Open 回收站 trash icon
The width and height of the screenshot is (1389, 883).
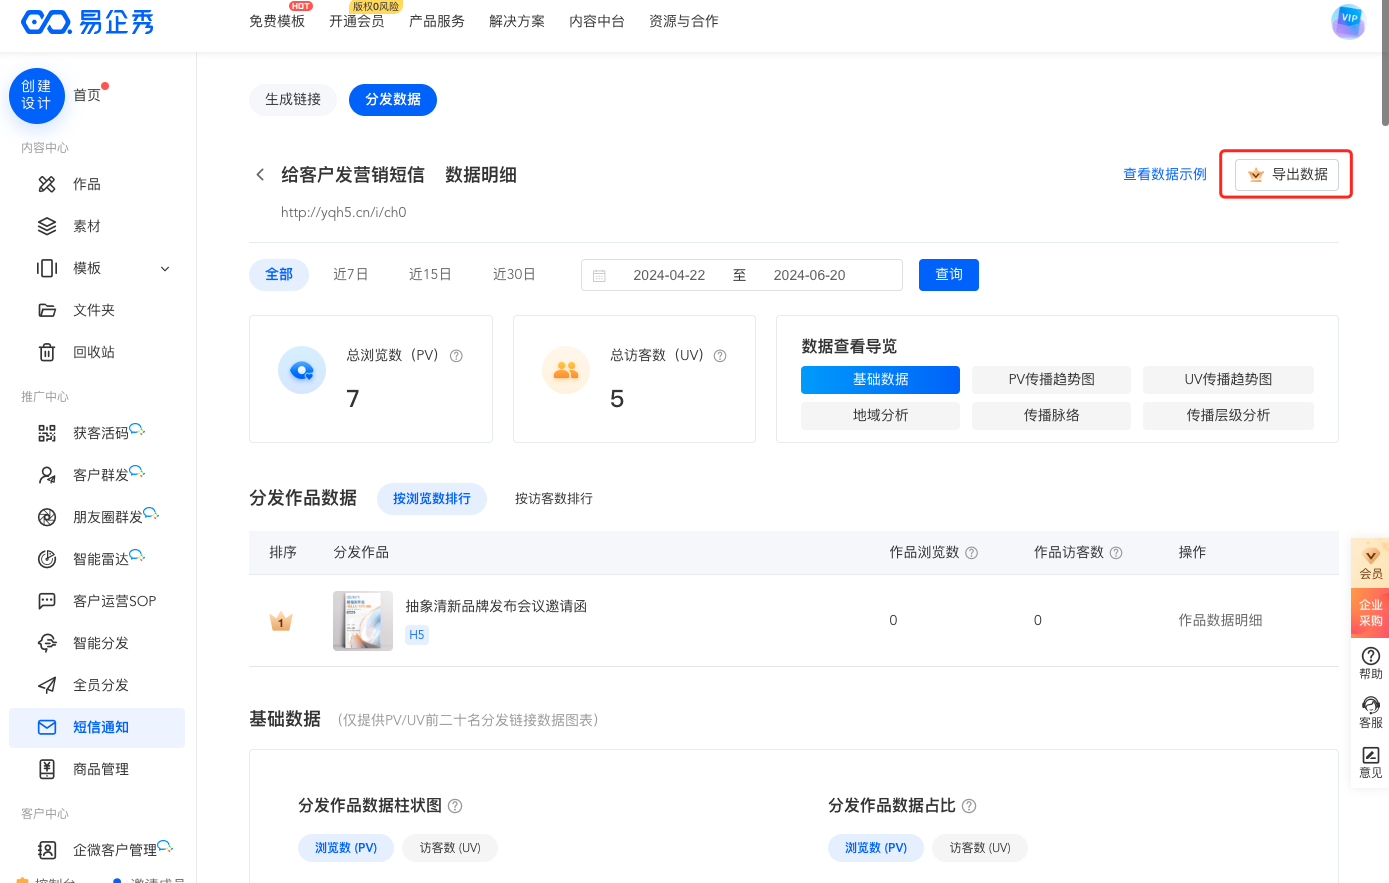[x=47, y=352]
